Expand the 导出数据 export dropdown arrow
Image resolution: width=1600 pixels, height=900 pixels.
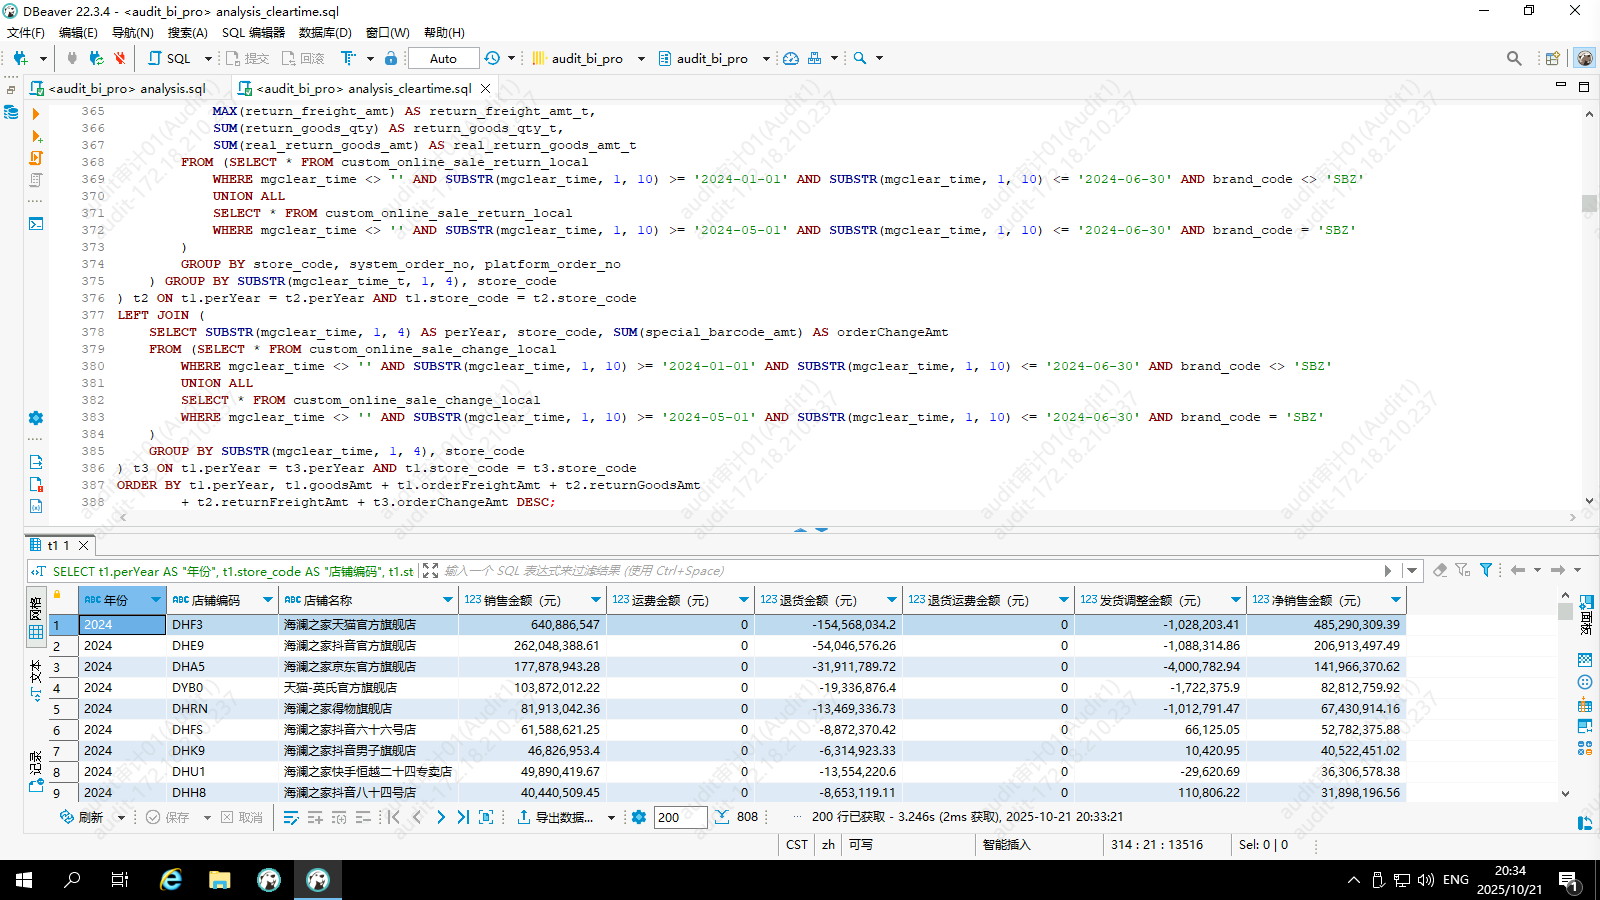[x=611, y=818]
